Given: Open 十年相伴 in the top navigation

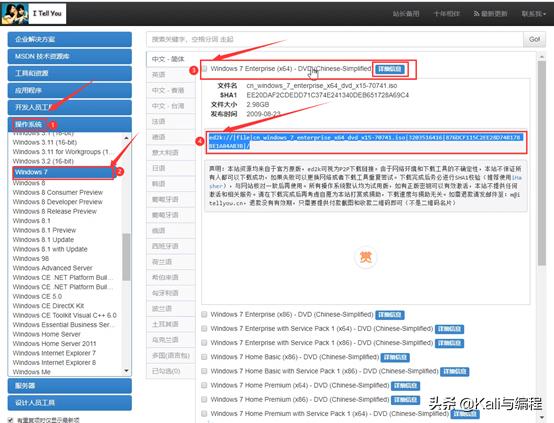Looking at the screenshot, I should [x=446, y=13].
